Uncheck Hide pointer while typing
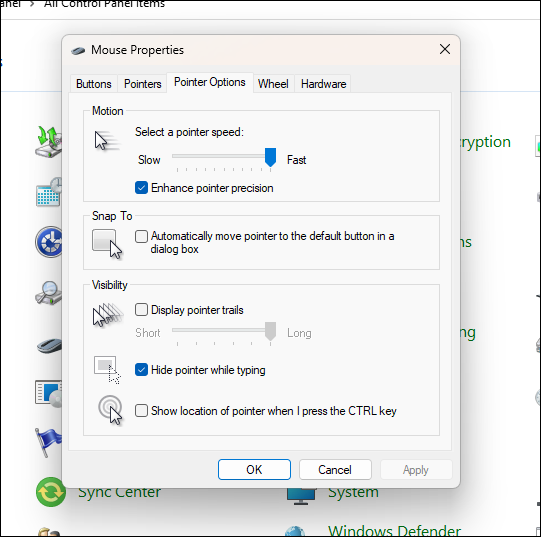Image resolution: width=541 pixels, height=537 pixels. 141,370
